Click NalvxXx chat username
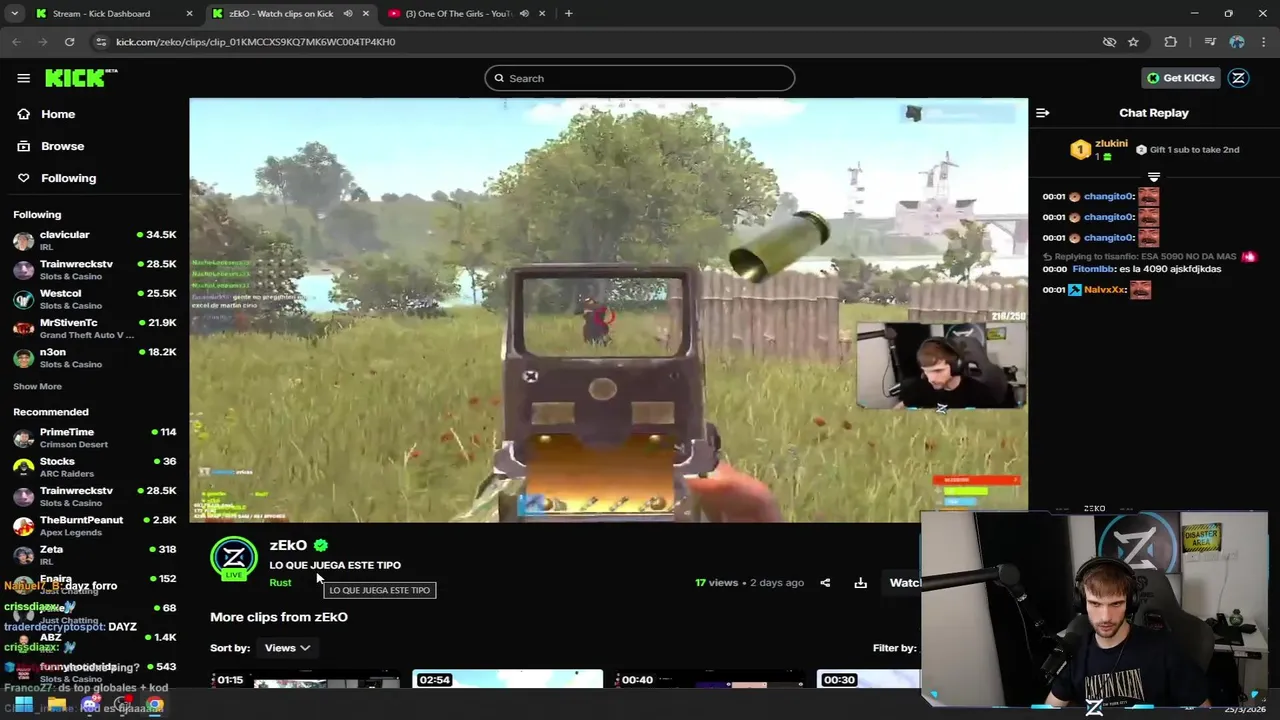This screenshot has height=720, width=1280. click(x=1106, y=290)
